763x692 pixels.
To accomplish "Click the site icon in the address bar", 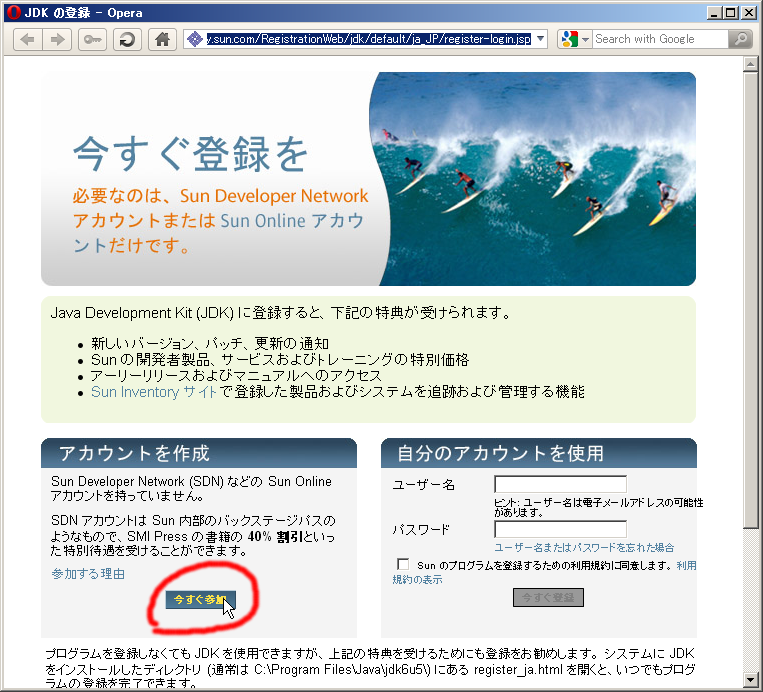I will click(195, 39).
